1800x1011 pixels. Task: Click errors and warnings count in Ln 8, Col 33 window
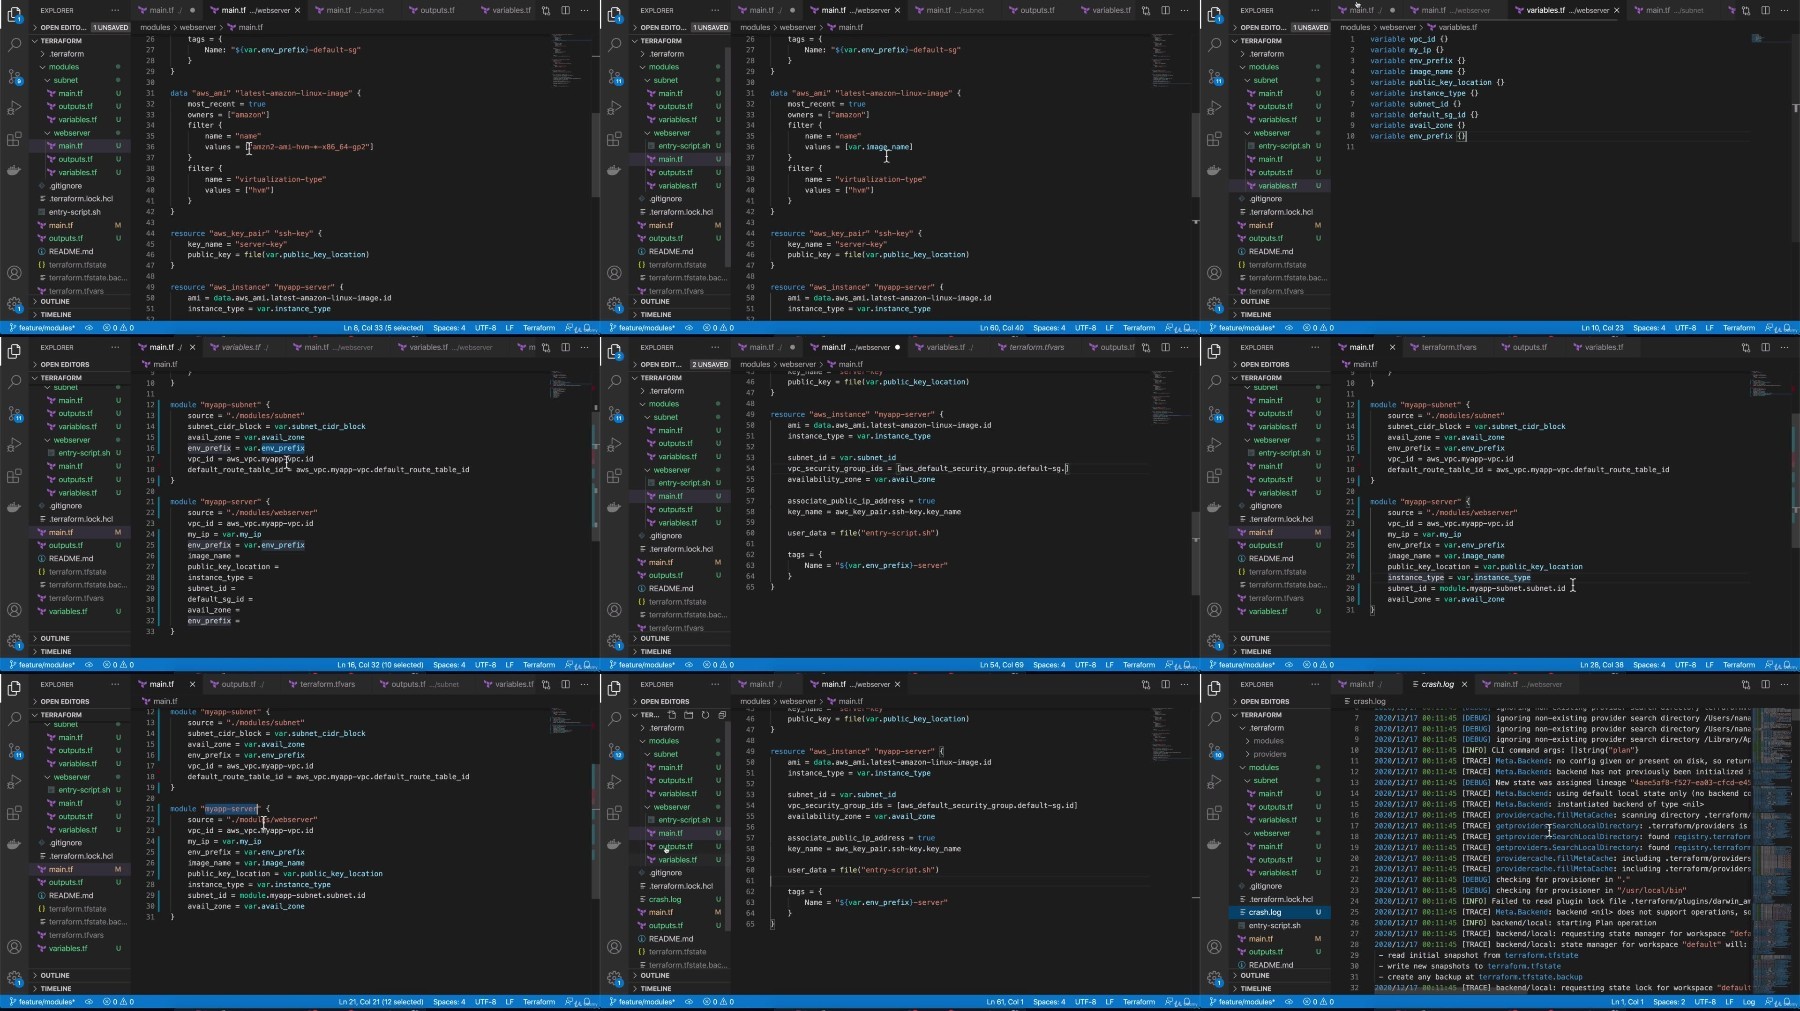click(x=118, y=328)
